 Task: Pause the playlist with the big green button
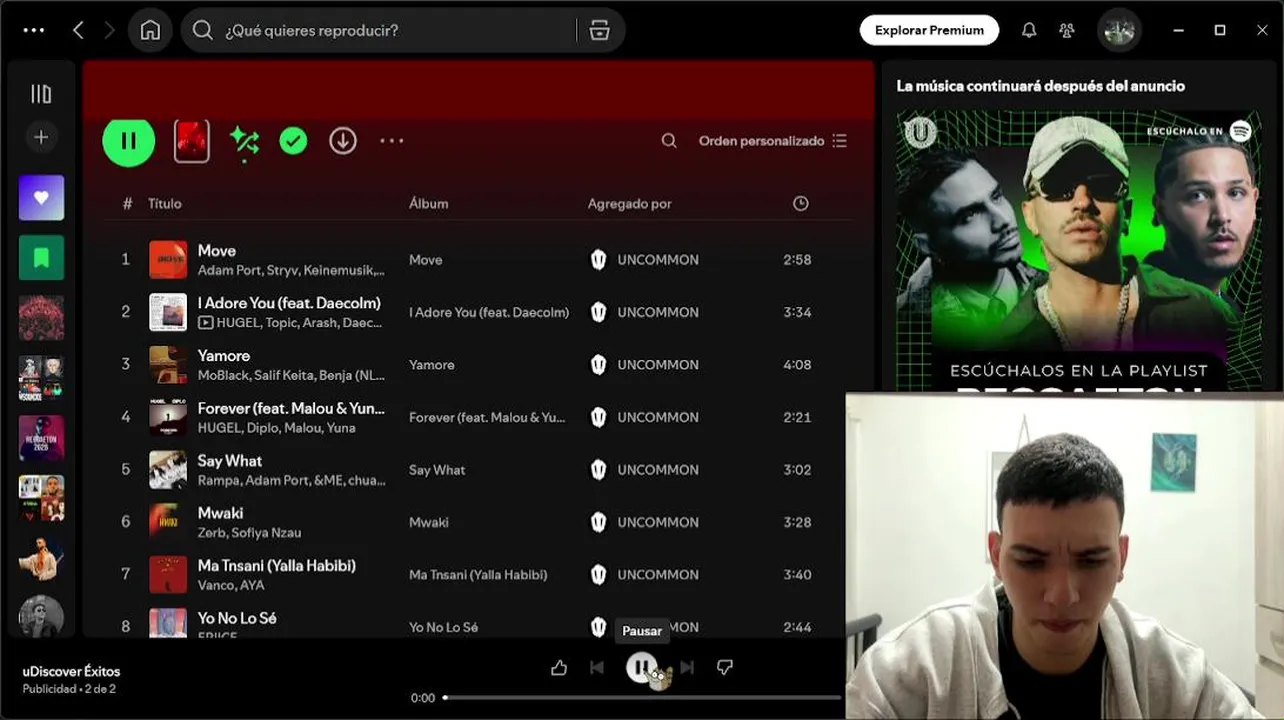pyautogui.click(x=129, y=141)
